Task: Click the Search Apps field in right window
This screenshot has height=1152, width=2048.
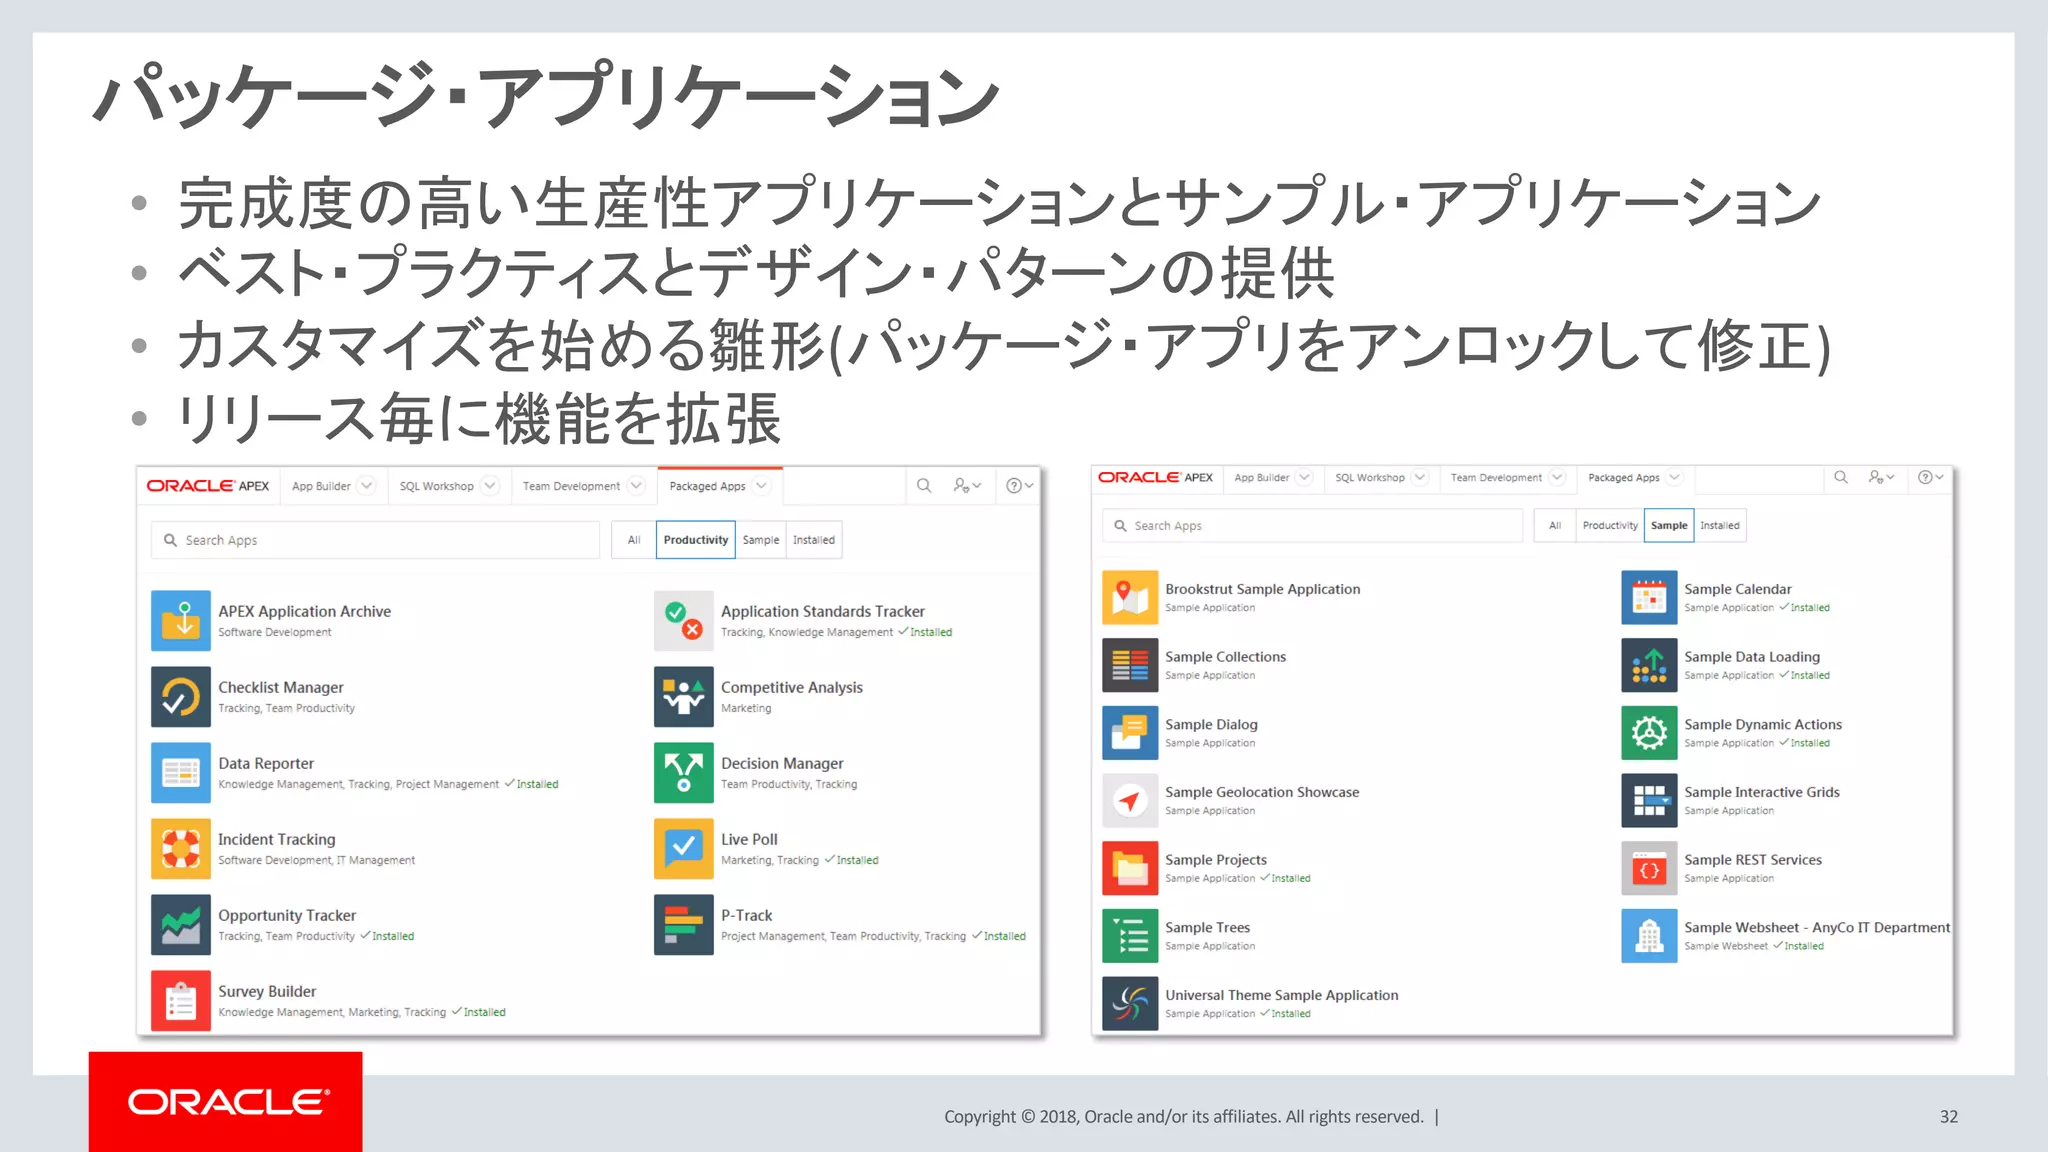Action: click(x=1312, y=525)
